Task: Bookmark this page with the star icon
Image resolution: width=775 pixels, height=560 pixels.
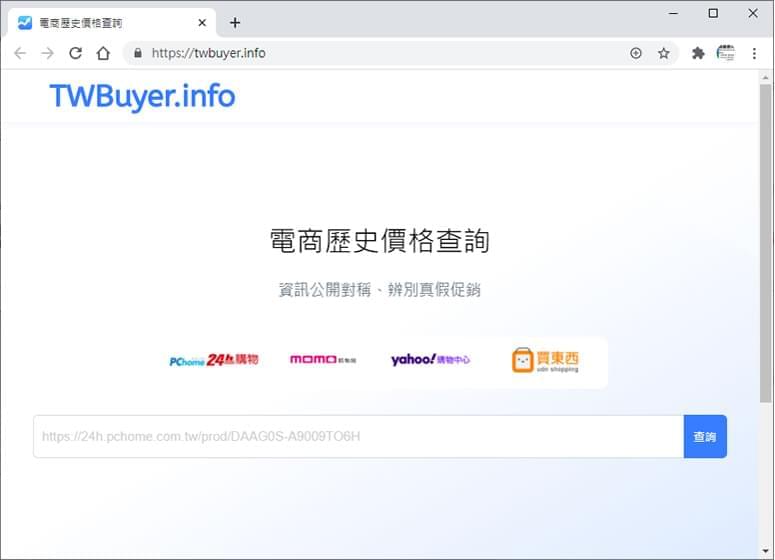Action: [x=664, y=53]
